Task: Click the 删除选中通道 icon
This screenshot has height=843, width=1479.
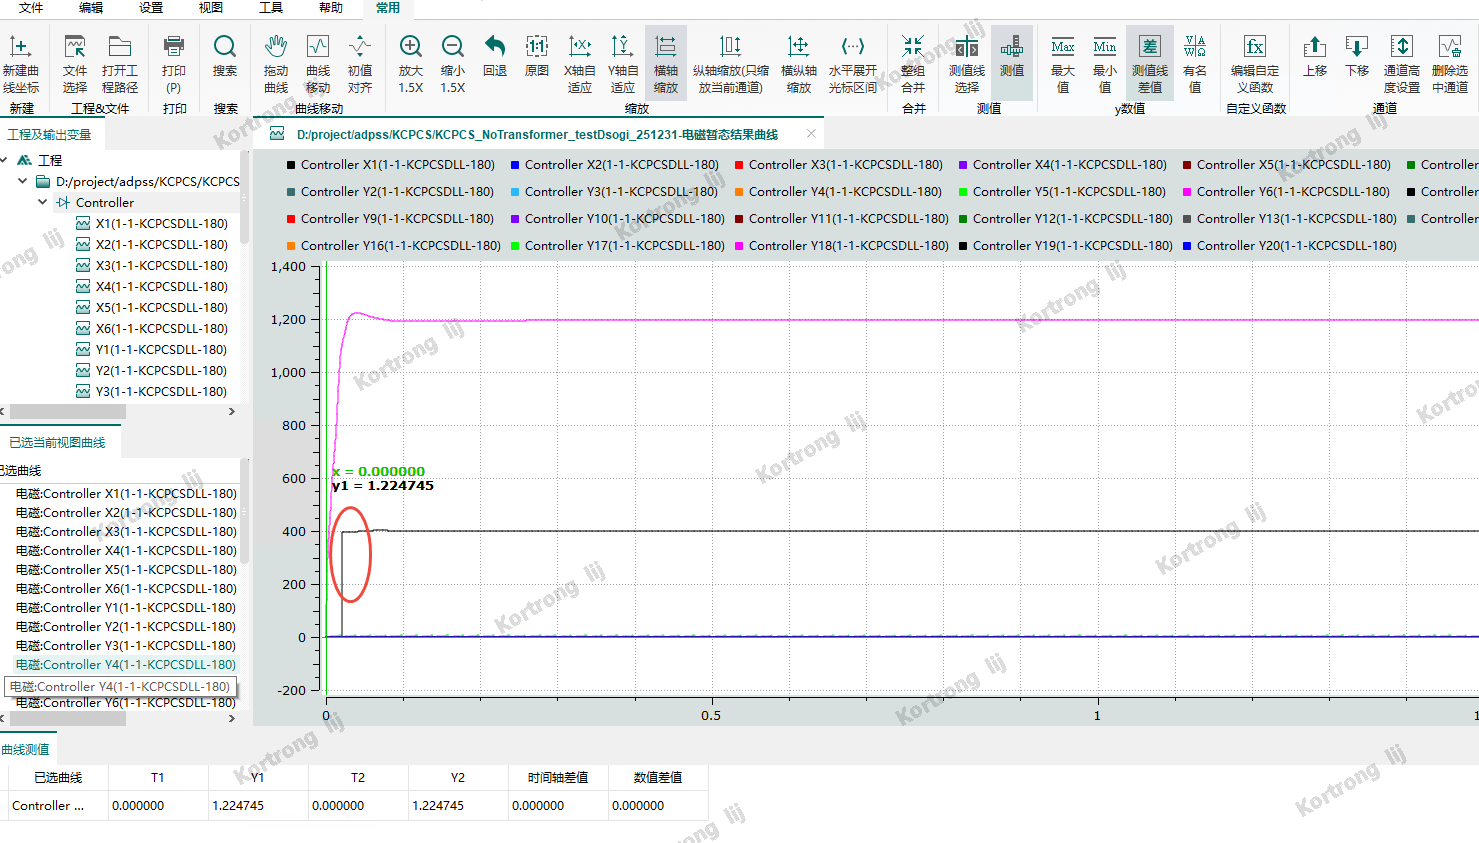Action: [1449, 46]
